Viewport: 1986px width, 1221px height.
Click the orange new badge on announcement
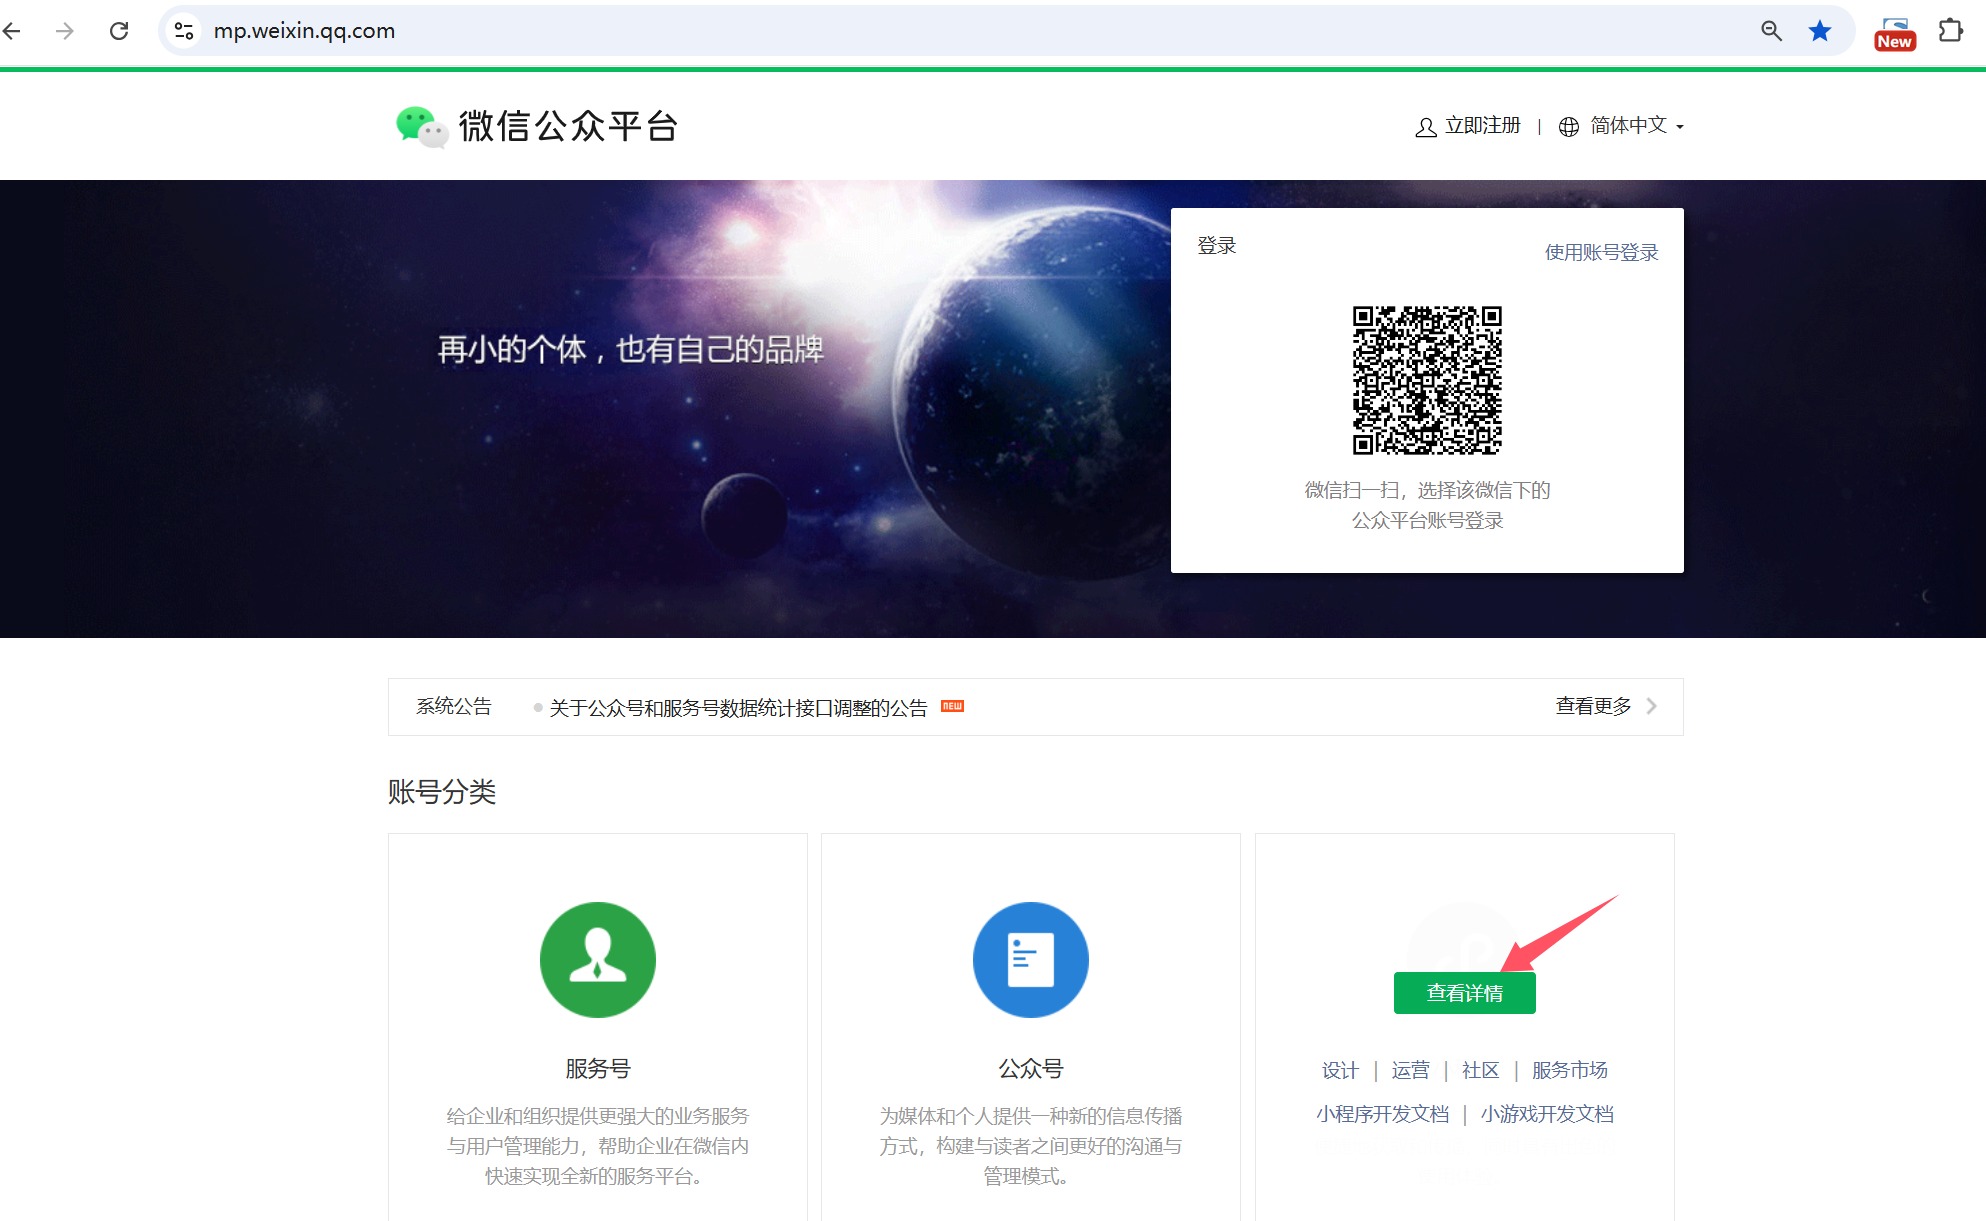[952, 706]
